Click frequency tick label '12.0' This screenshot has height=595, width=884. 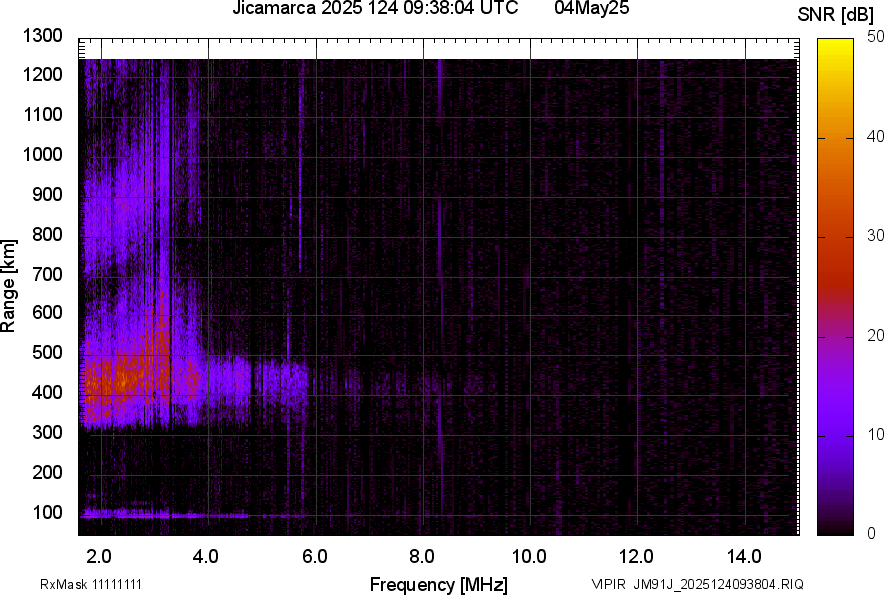(x=637, y=557)
